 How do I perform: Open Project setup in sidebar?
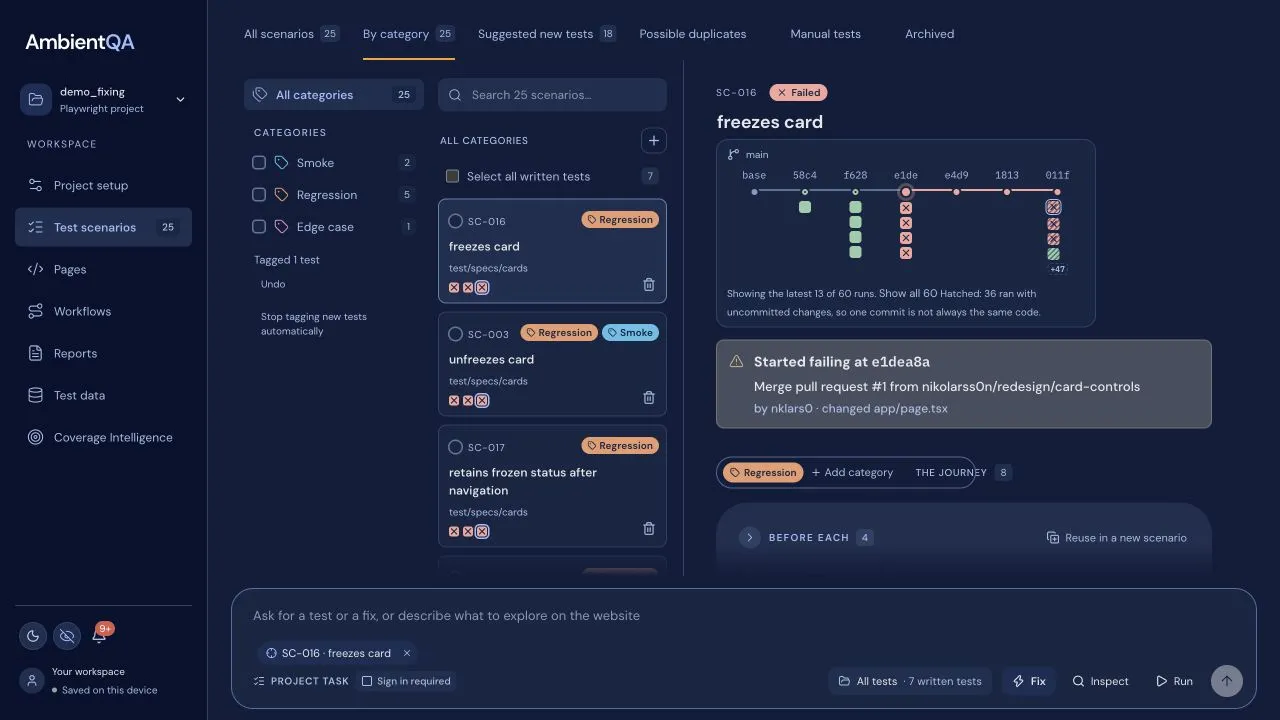click(103, 185)
